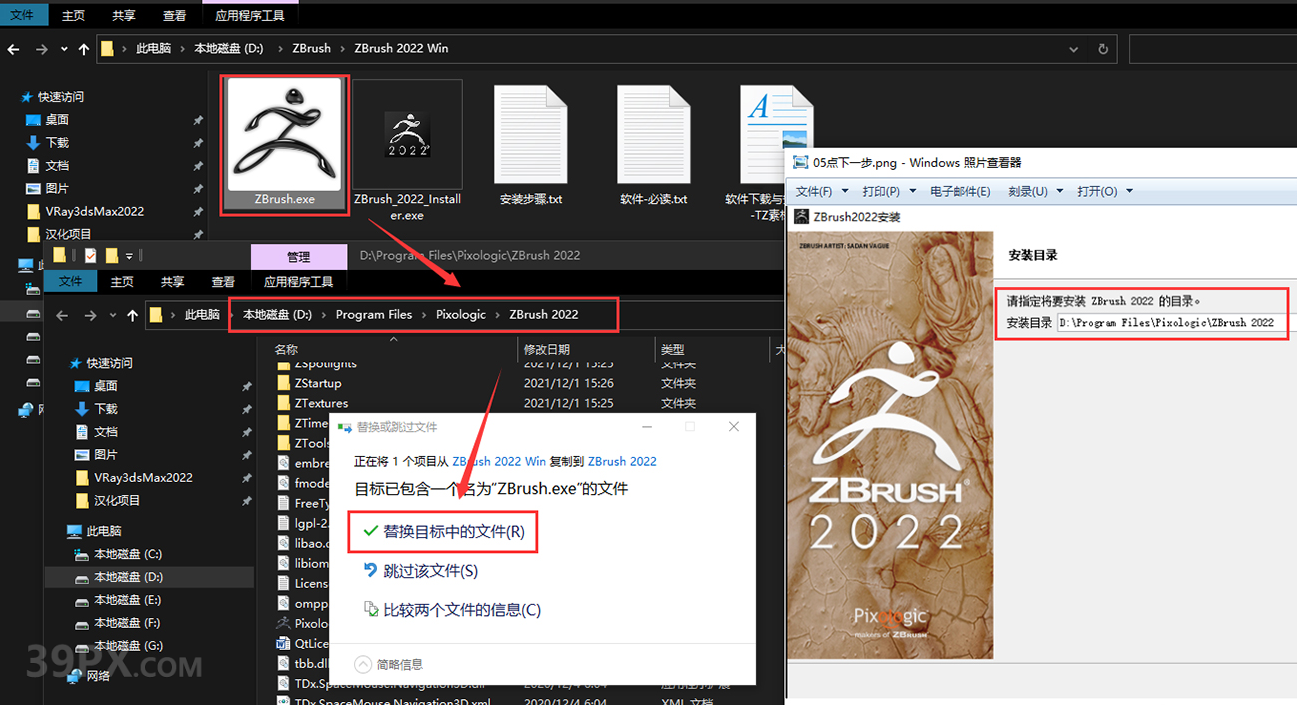Viewport: 1297px width, 705px height.
Task: Open 应用程序工具 tab in ZBrush 2022 Win window
Action: (250, 16)
